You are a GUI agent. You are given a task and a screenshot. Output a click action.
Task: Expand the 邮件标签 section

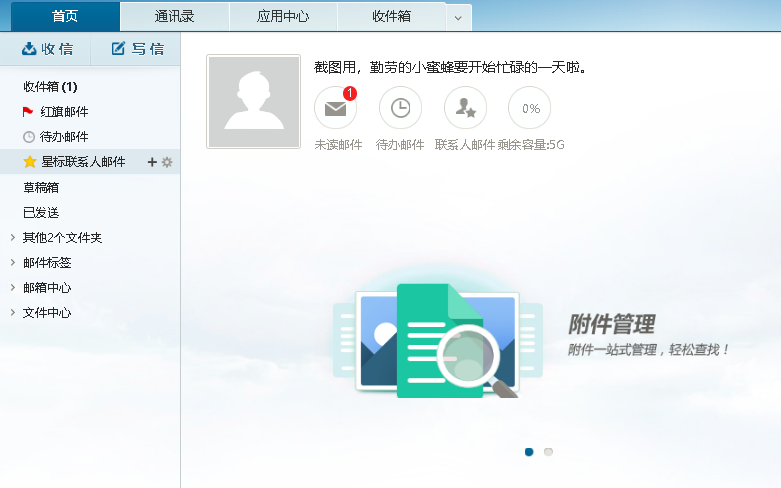12,263
